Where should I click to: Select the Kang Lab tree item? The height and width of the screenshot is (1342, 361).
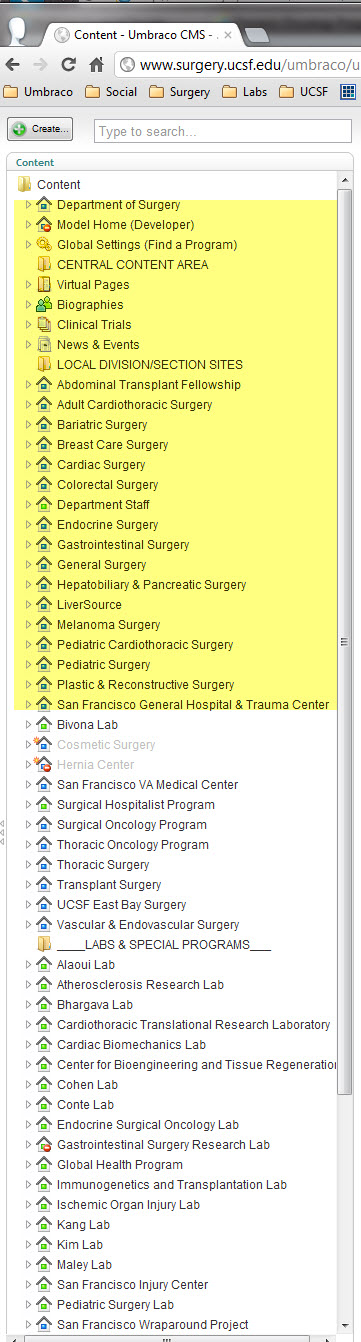83,1224
